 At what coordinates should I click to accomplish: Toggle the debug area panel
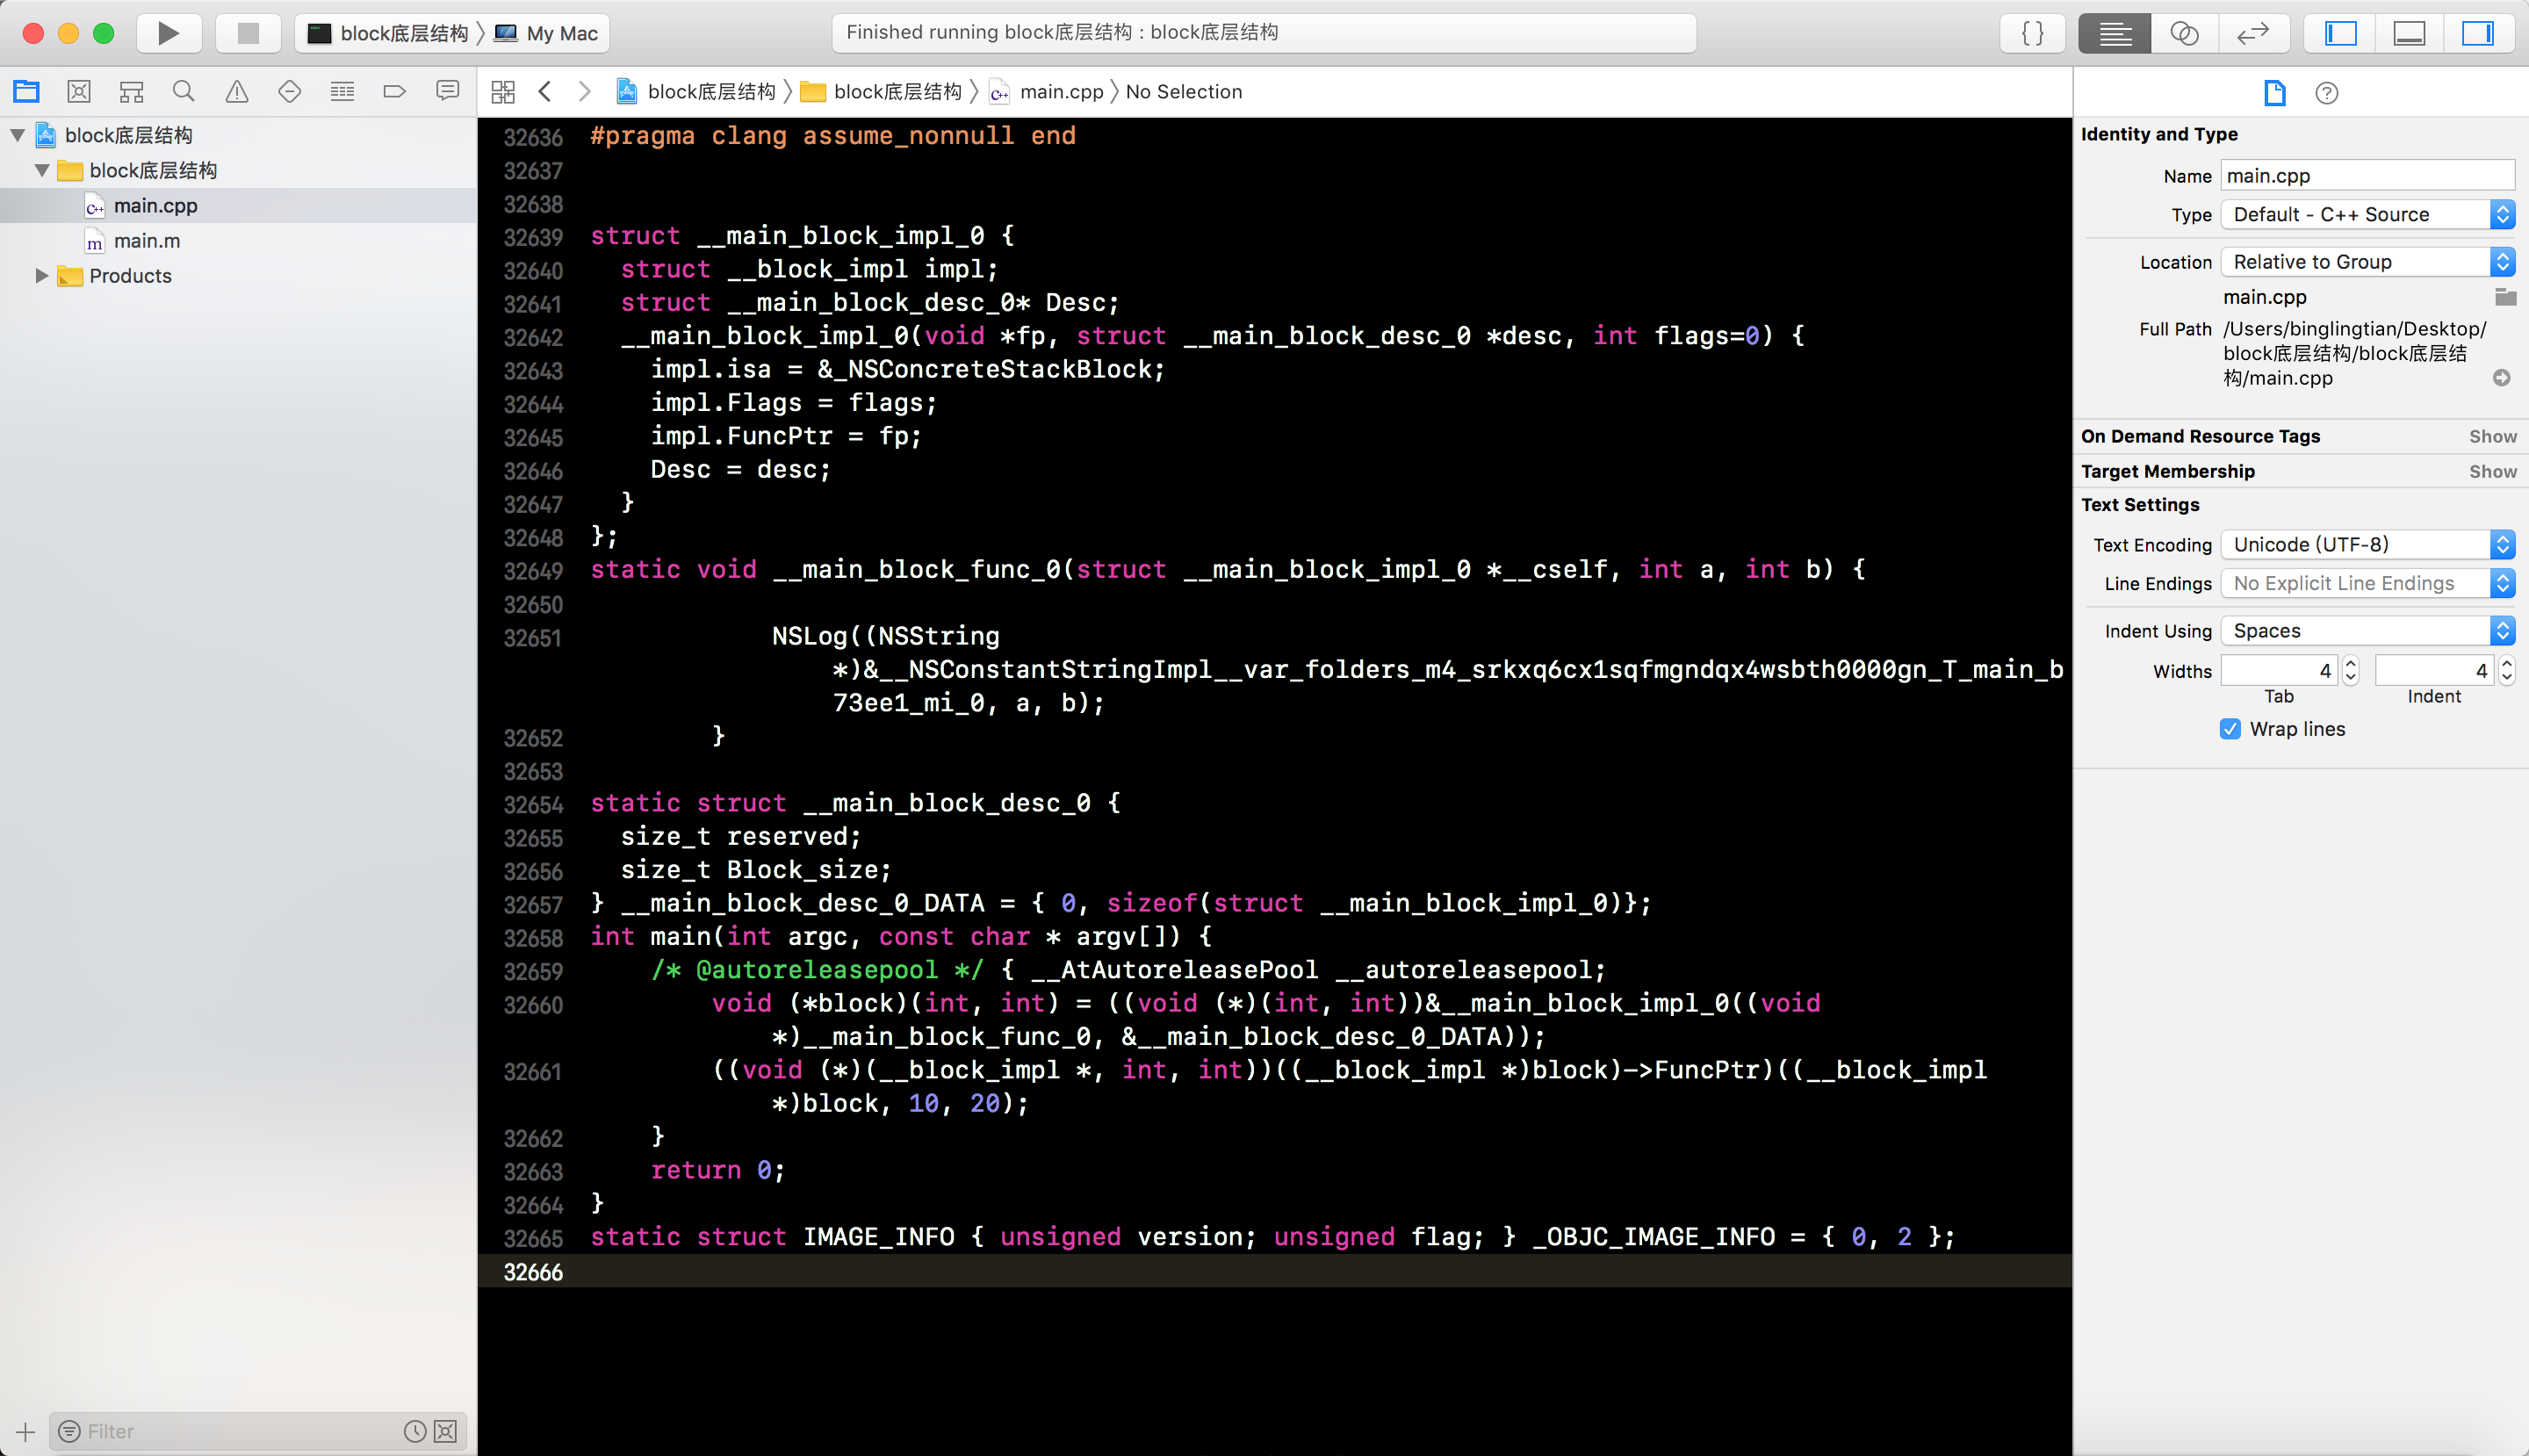(x=2409, y=33)
